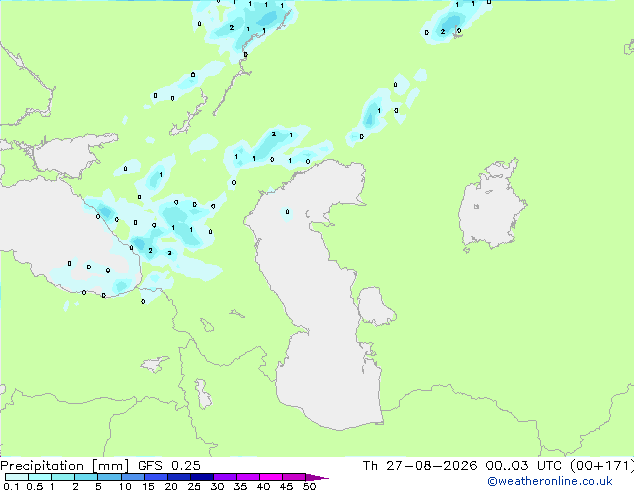Select the 5–10 mm legend swatch
The image size is (634, 490).
(109, 477)
